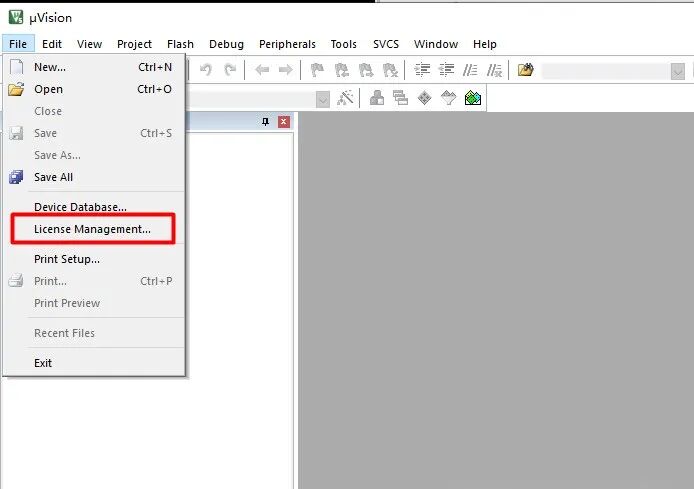Click the Print Preview menu entry
Screen dimensions: 694x489
(x=94, y=303)
